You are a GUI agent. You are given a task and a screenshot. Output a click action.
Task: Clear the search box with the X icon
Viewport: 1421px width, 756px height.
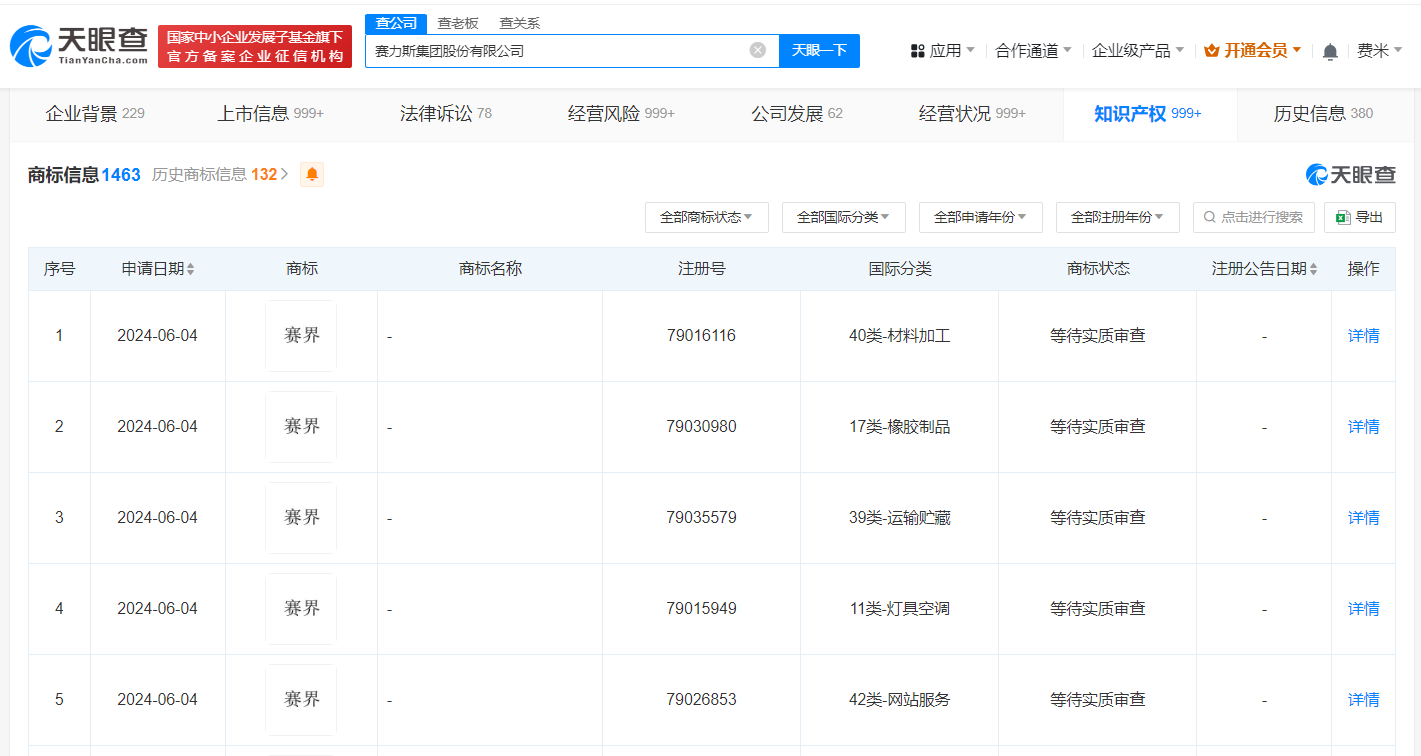pyautogui.click(x=758, y=50)
